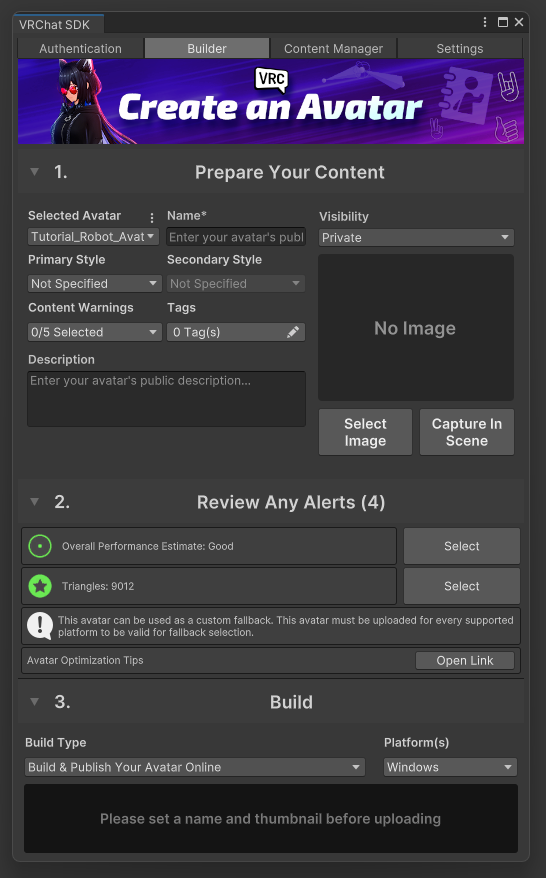Click the Triangles: 9012 text
The height and width of the screenshot is (878, 546).
[98, 586]
